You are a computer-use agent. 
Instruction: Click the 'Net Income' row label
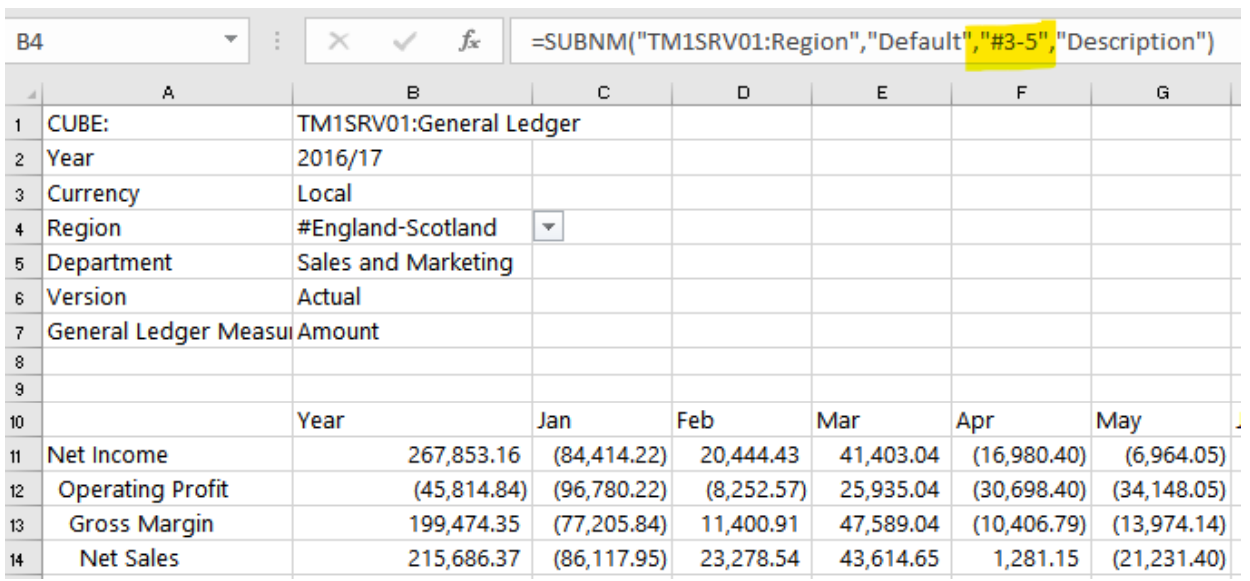pos(166,455)
